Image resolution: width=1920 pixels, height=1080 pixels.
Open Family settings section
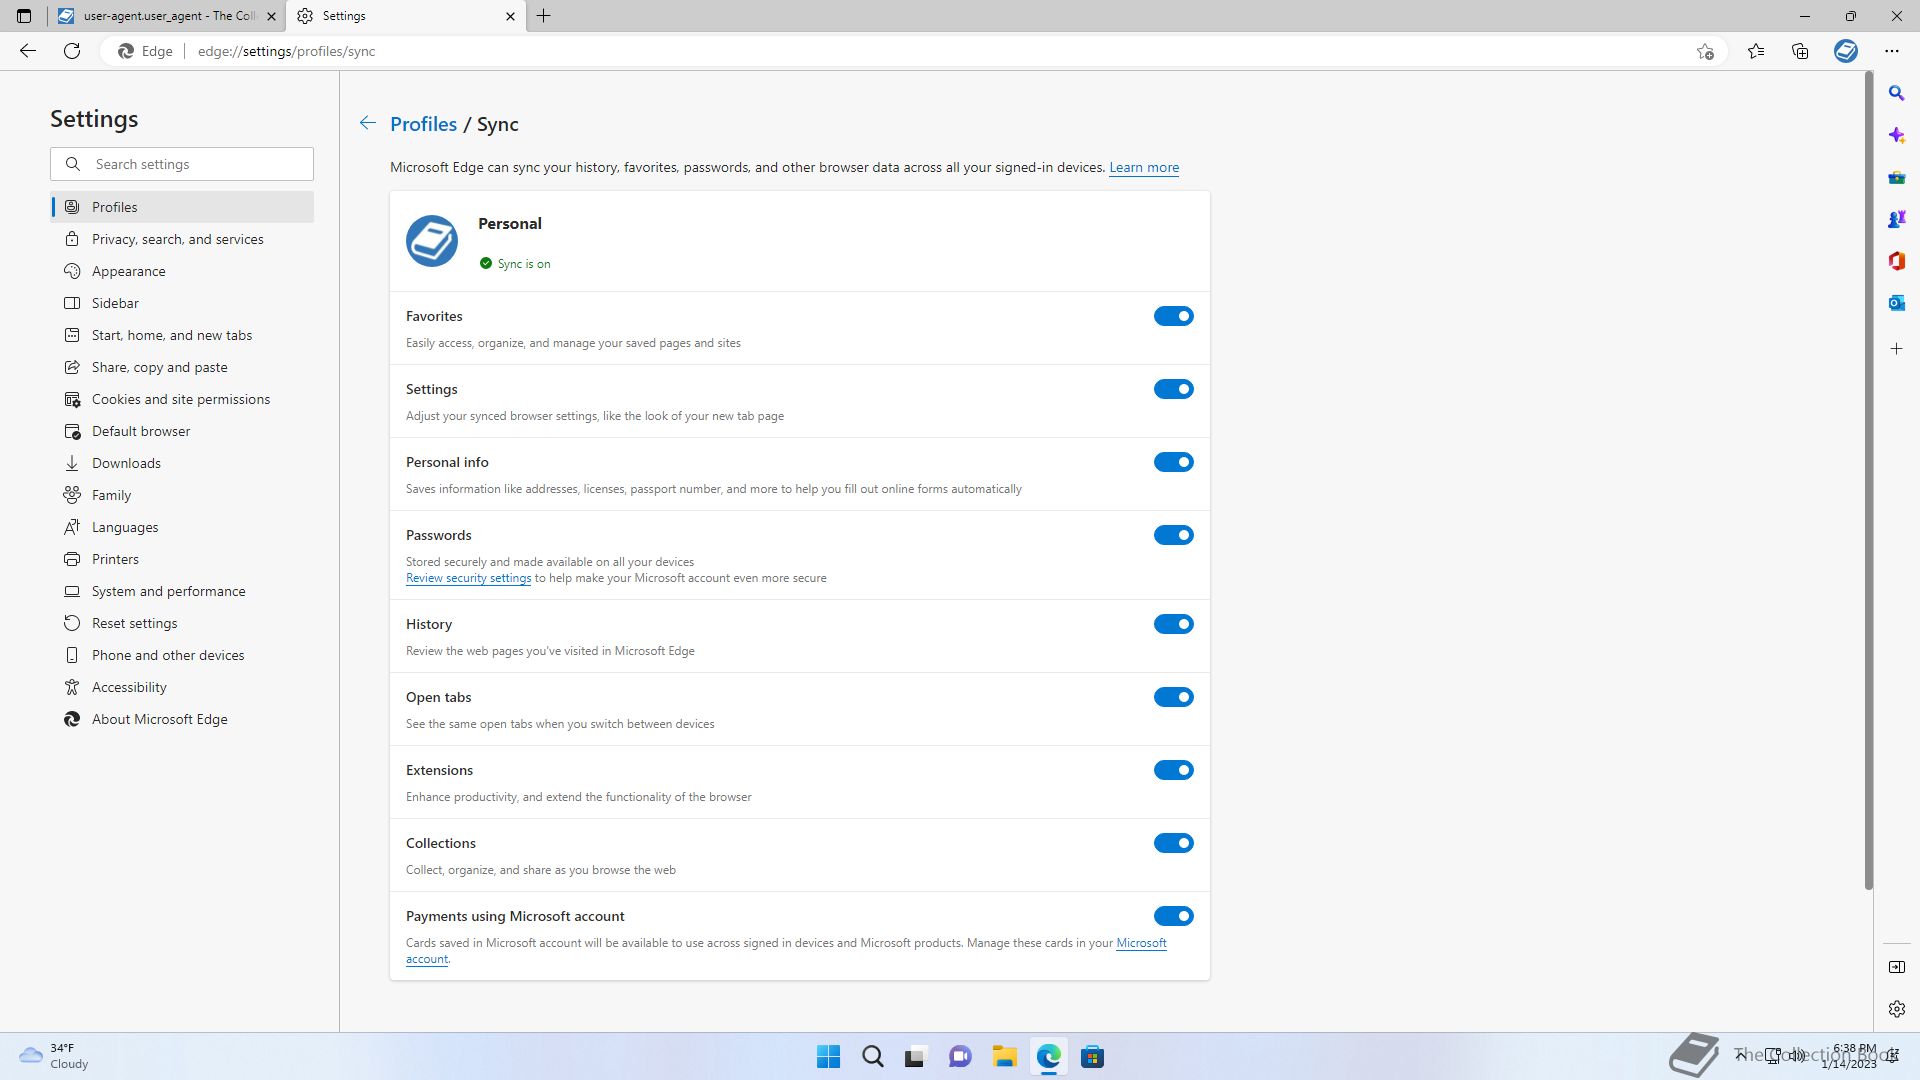[182, 495]
